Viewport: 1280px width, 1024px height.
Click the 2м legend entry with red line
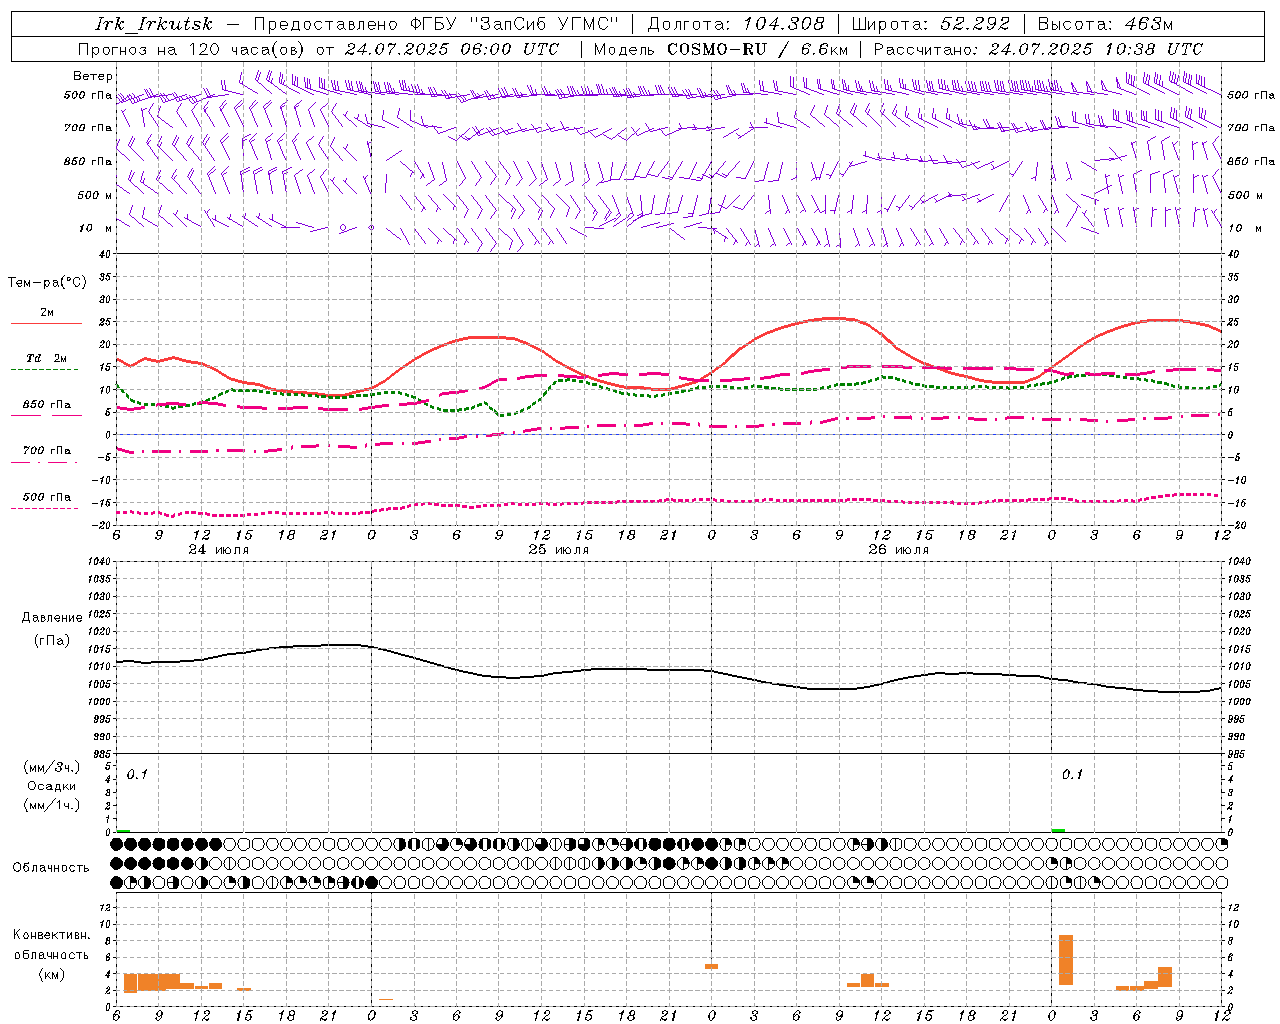47,313
